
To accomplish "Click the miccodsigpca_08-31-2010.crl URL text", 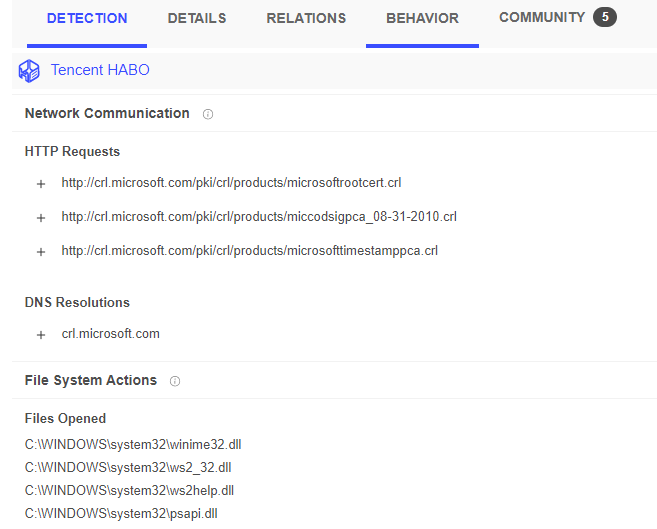I will pos(259,217).
